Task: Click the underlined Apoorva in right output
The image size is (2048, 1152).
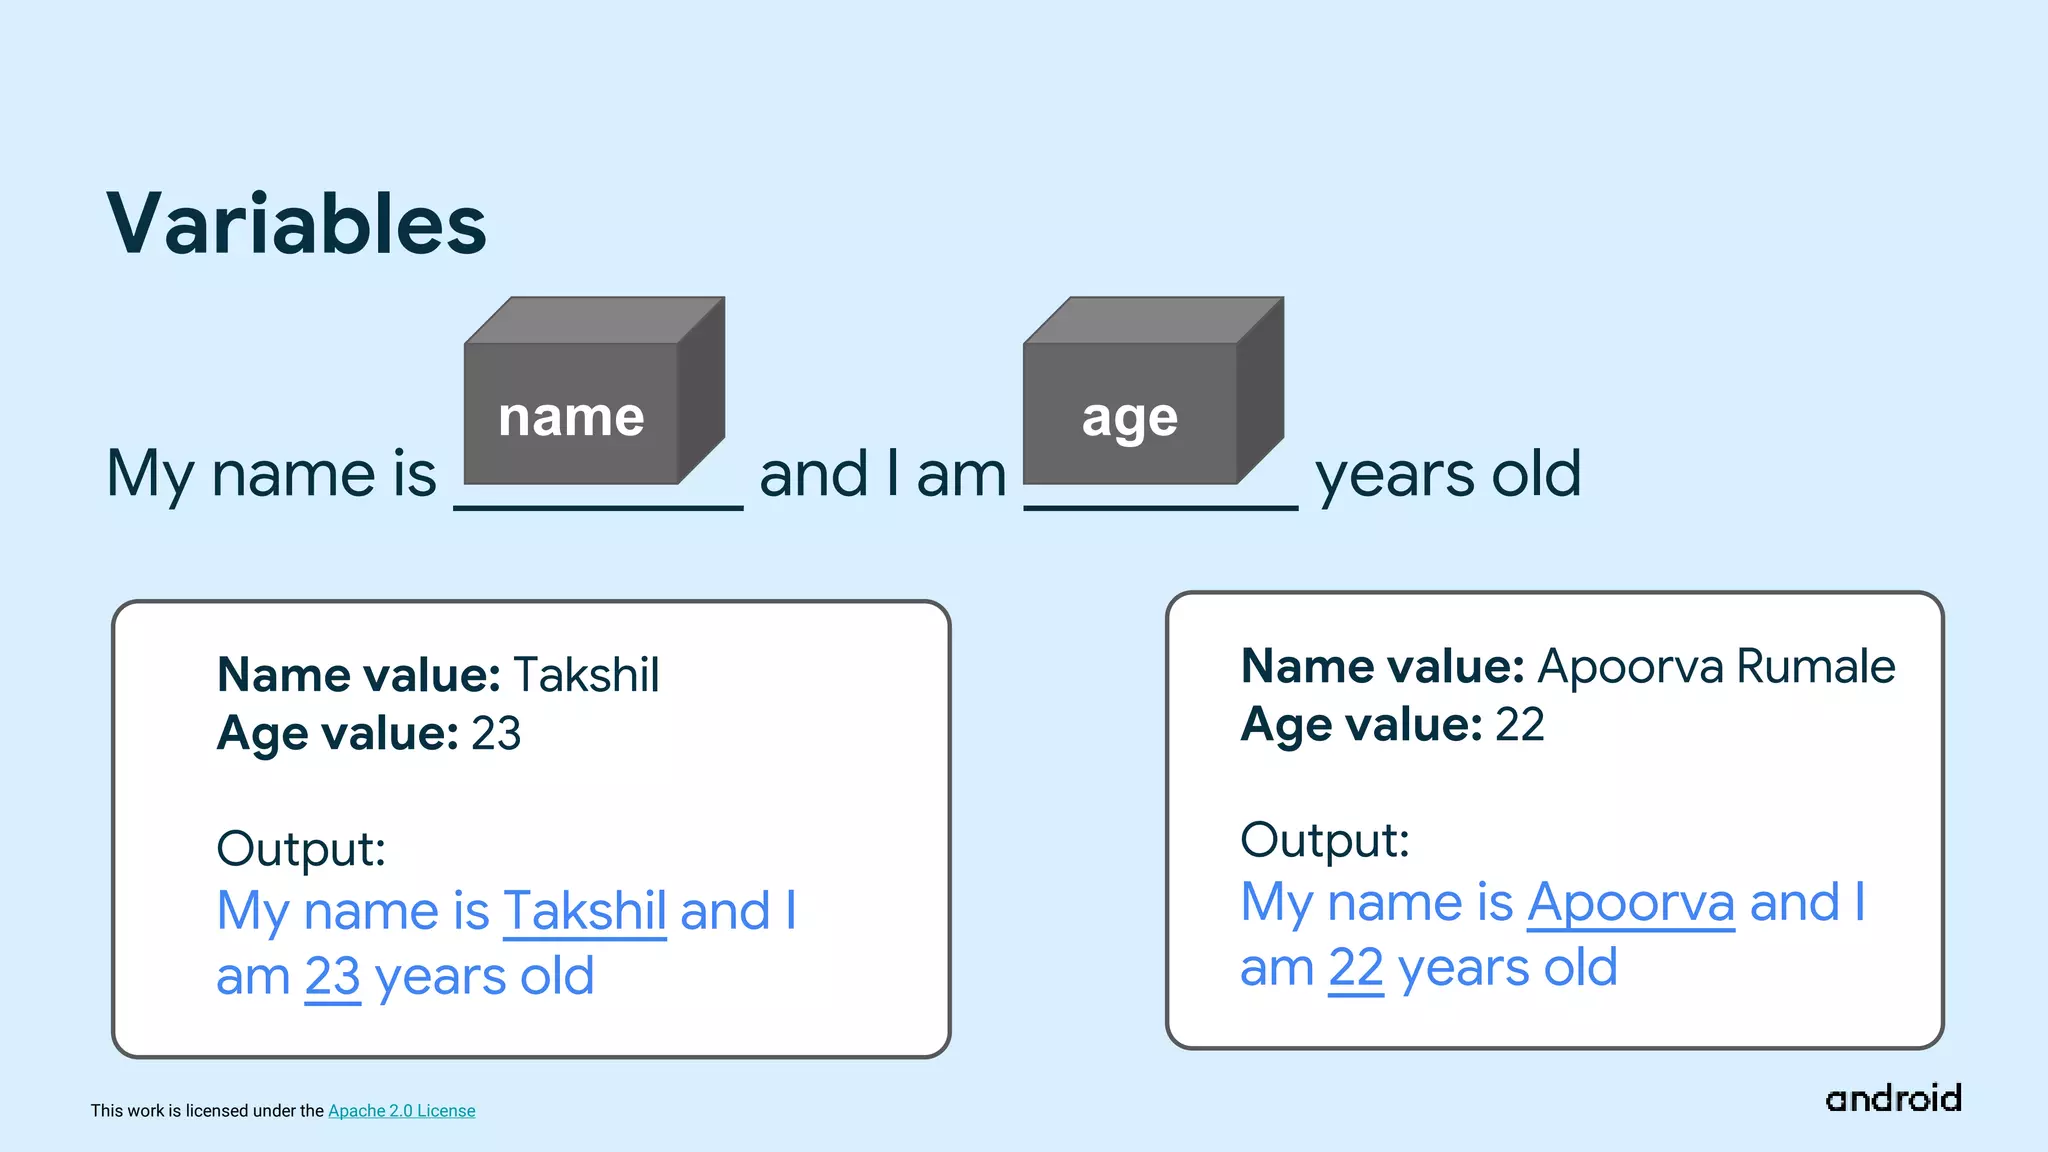Action: 1630,903
